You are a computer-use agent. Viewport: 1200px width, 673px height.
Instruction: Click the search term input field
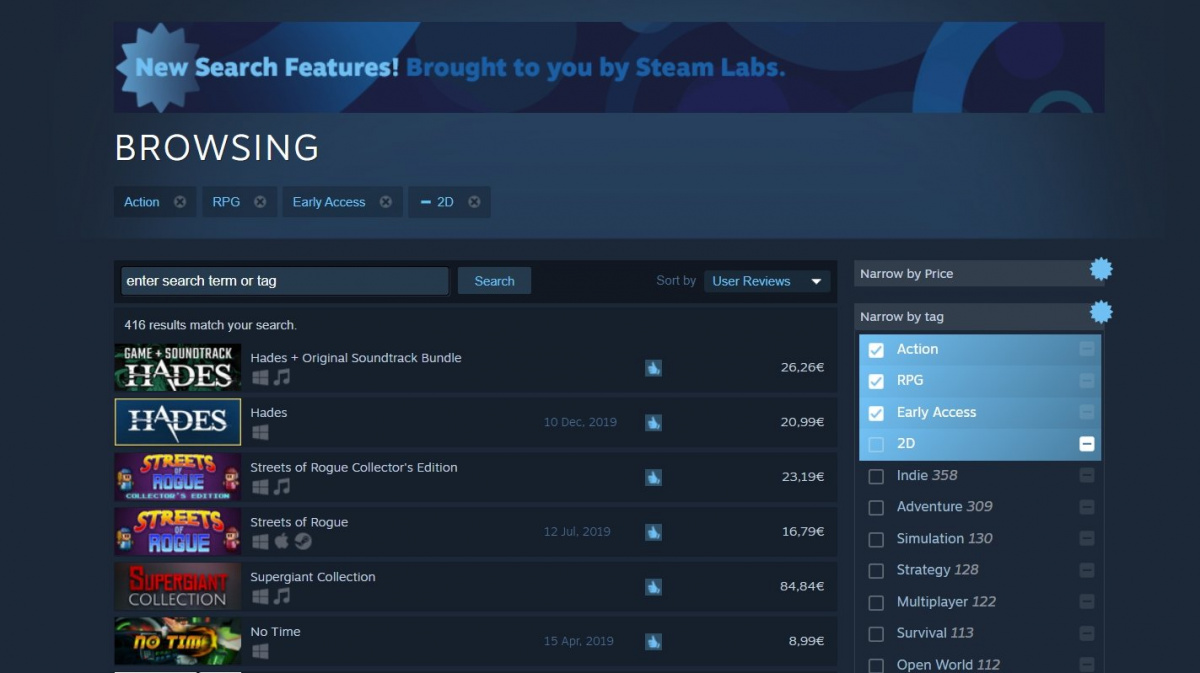pos(283,280)
